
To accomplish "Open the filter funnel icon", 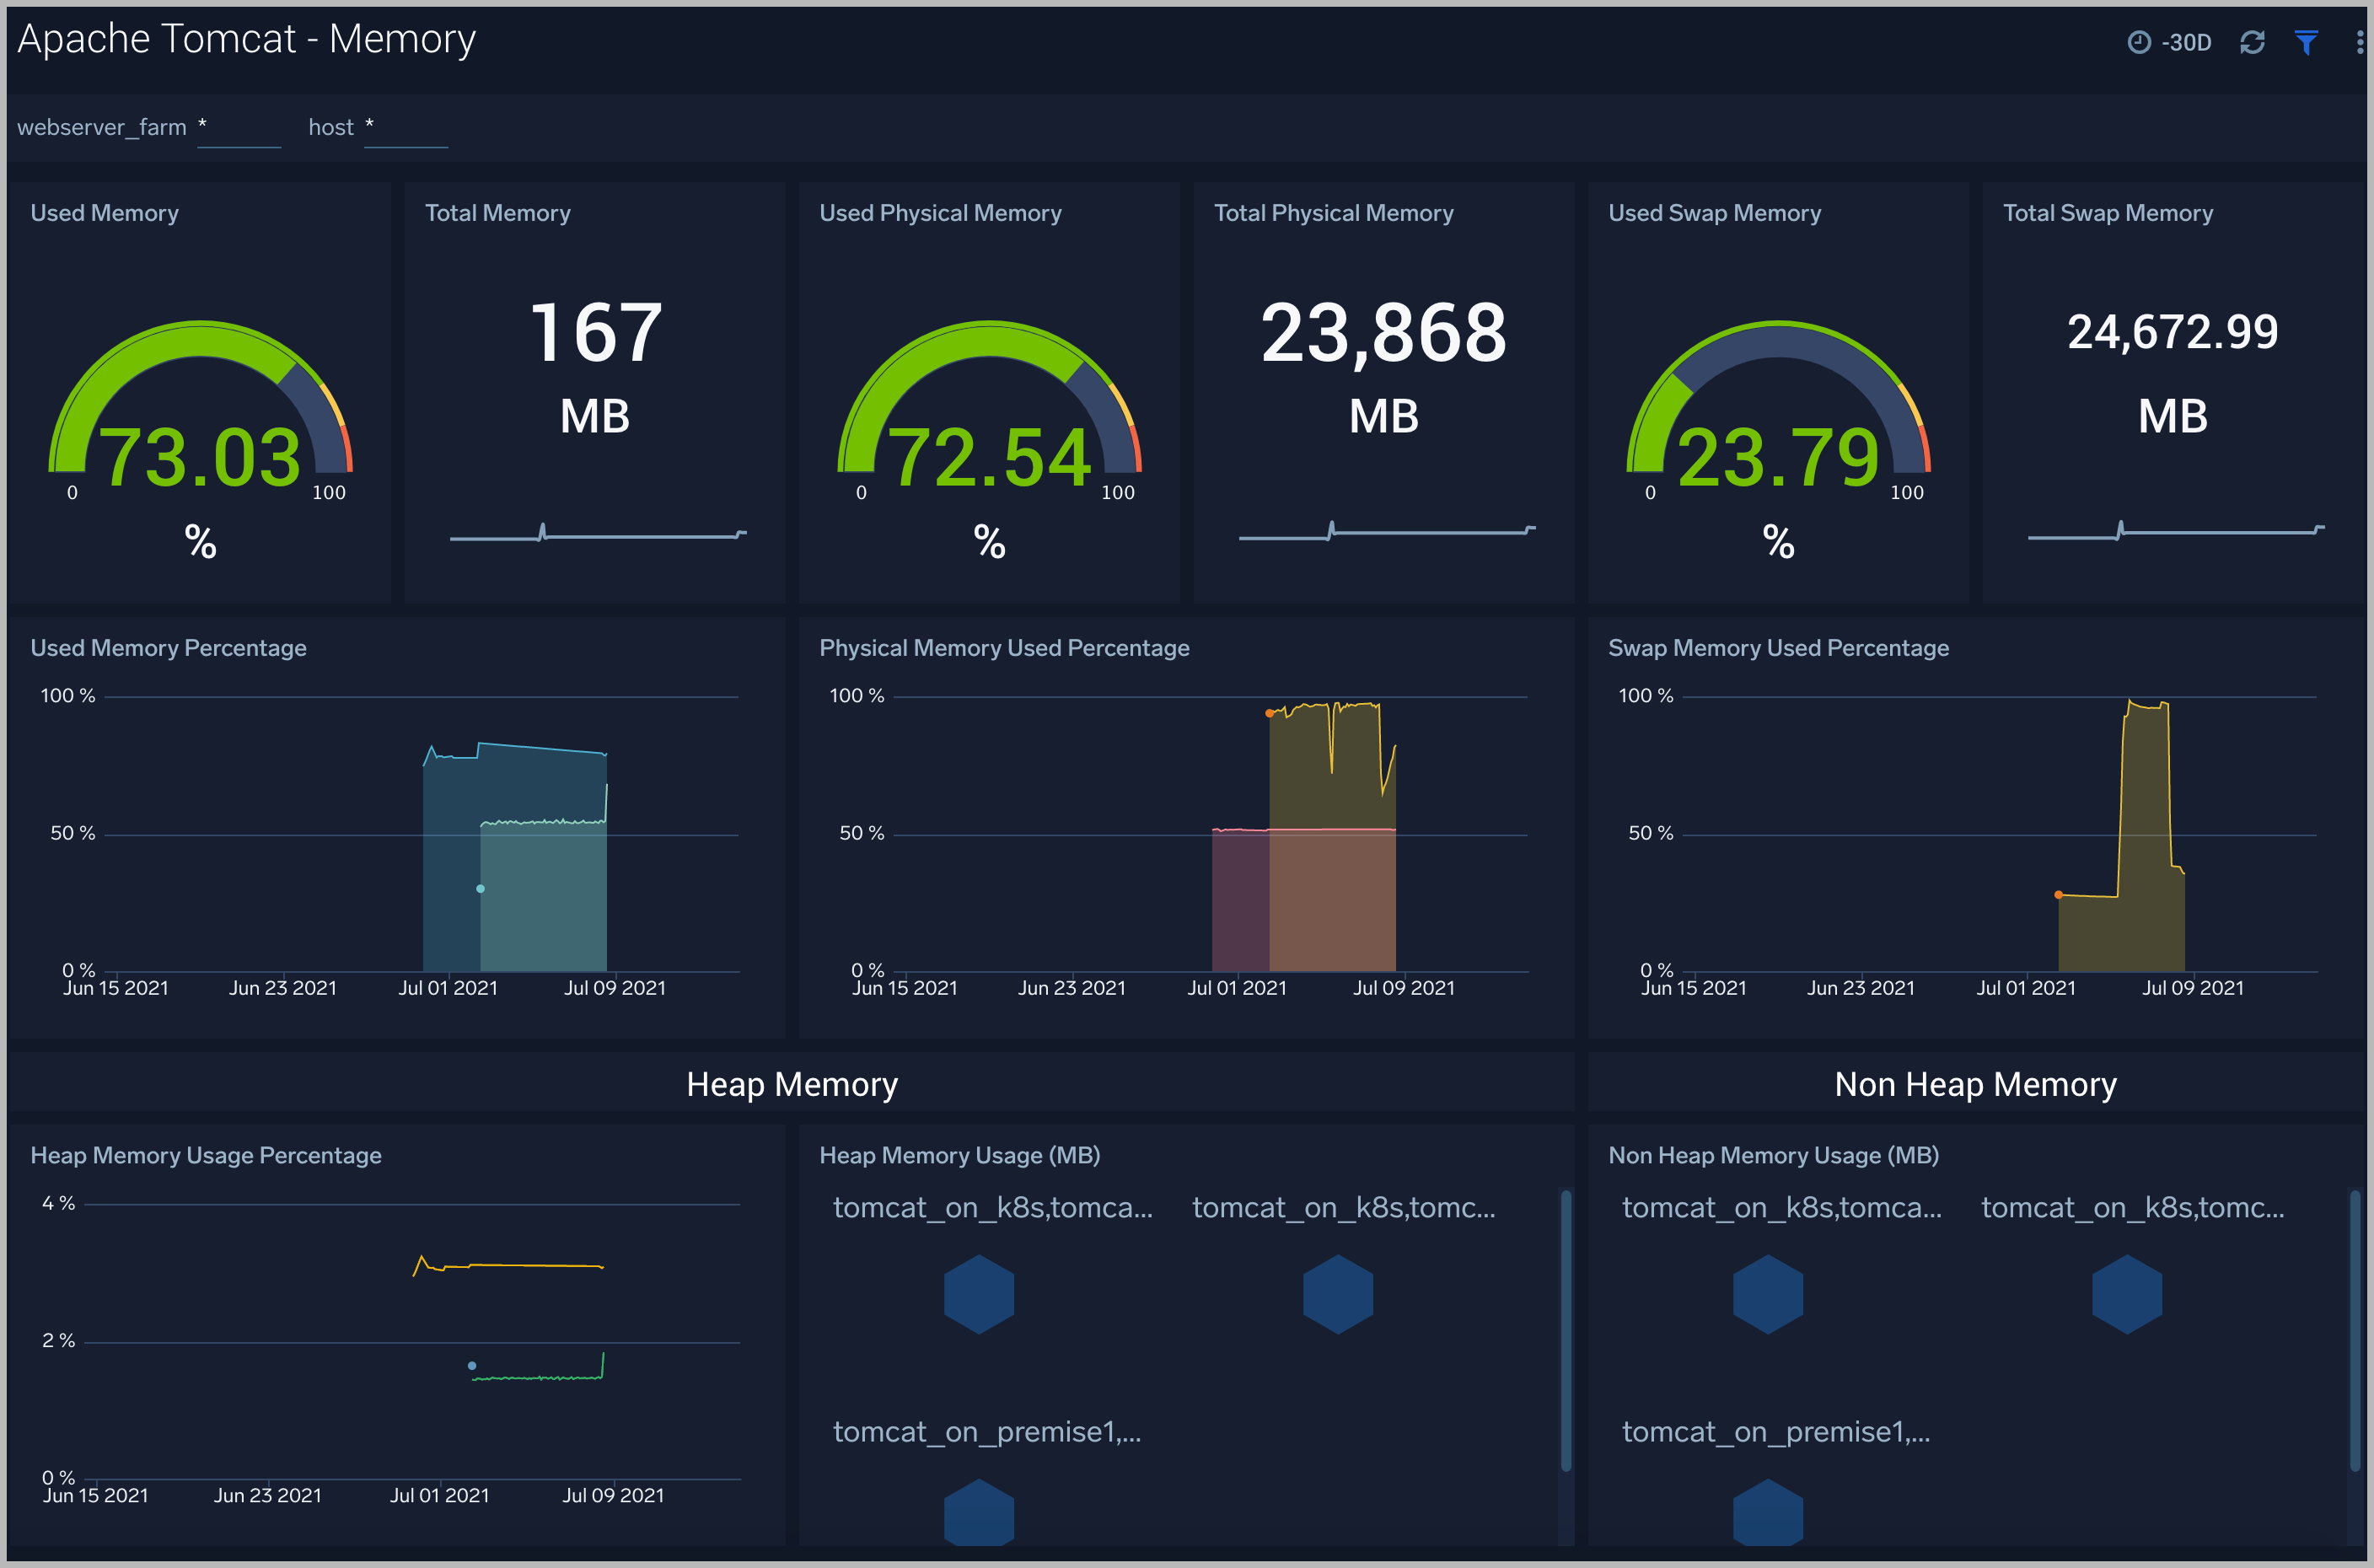I will pos(2306,42).
